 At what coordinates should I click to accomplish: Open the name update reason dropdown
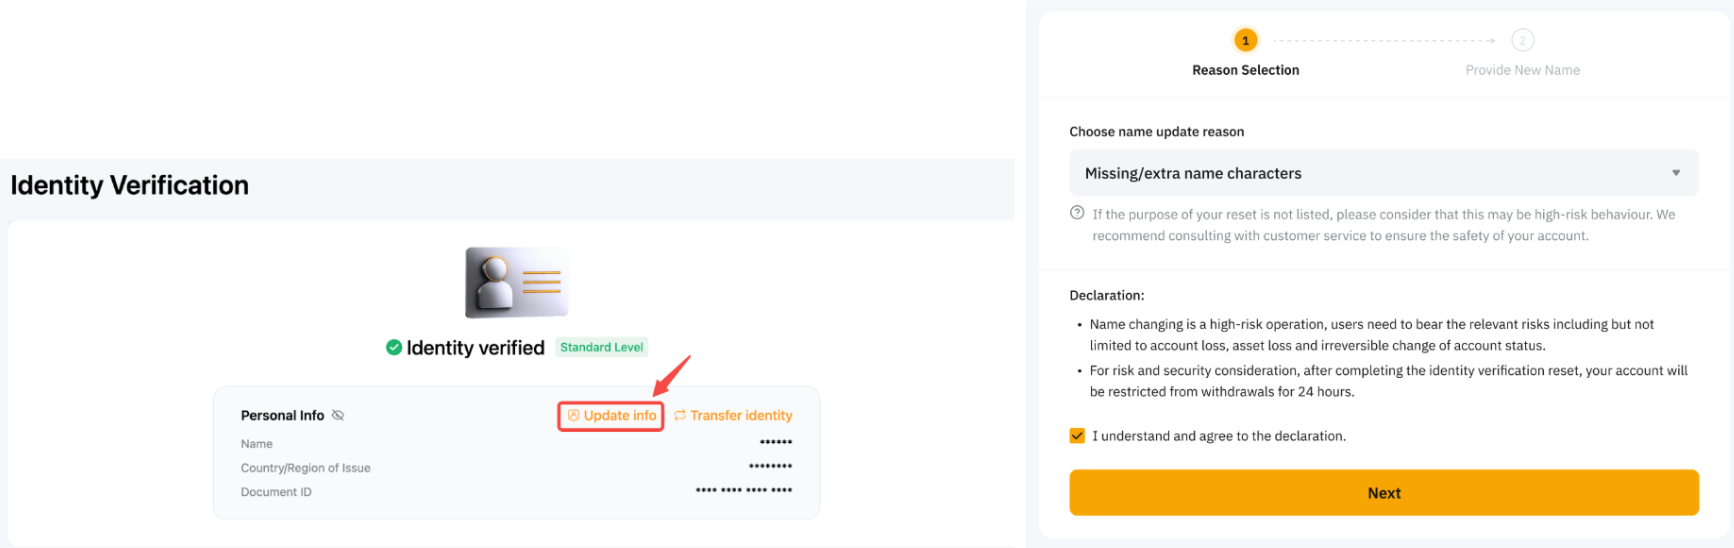(x=1383, y=173)
